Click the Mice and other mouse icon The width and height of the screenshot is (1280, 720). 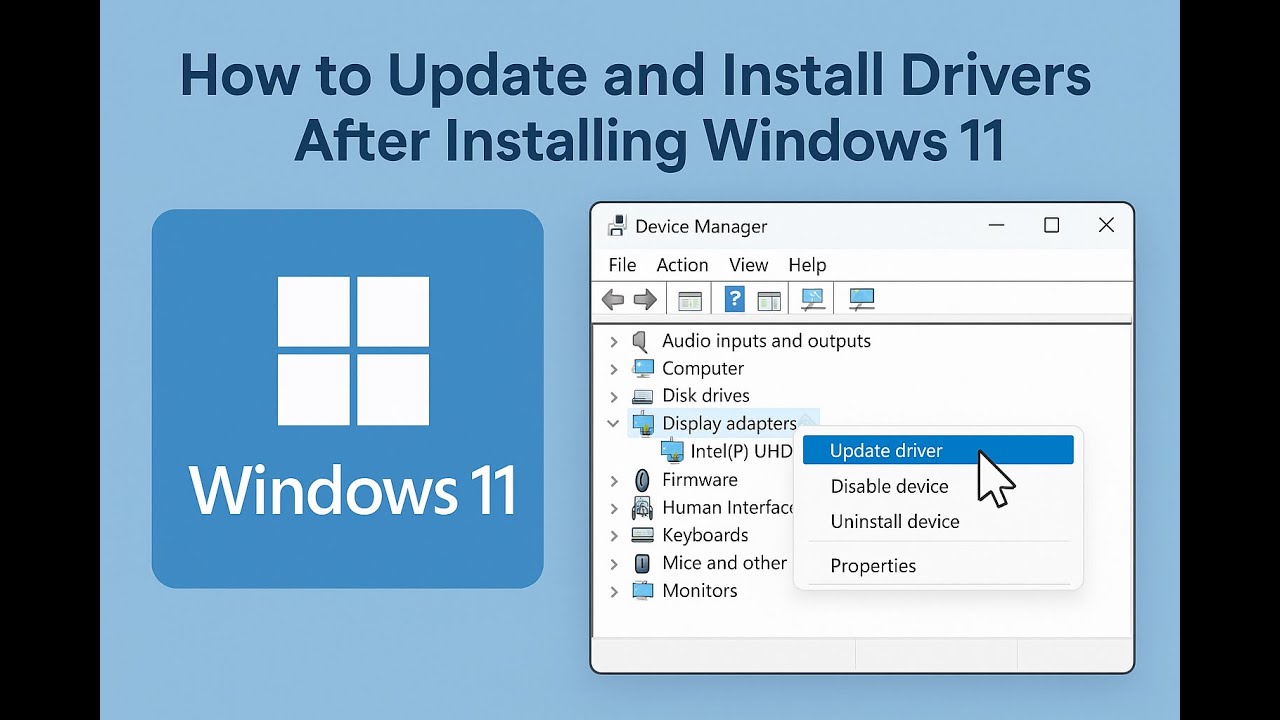point(642,563)
